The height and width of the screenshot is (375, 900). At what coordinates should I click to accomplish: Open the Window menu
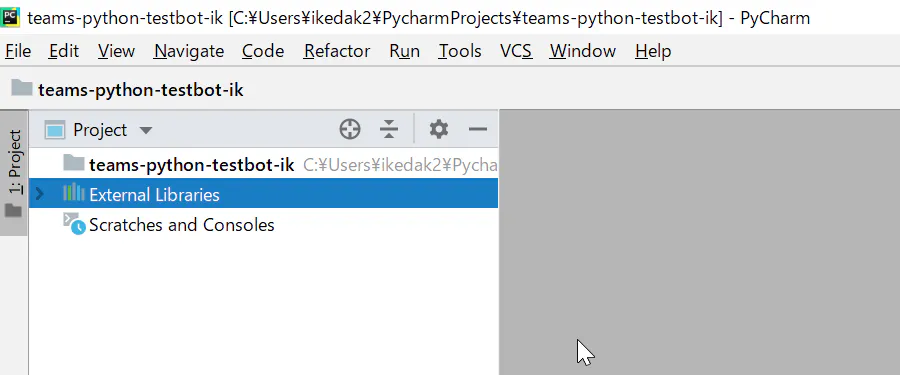(583, 51)
